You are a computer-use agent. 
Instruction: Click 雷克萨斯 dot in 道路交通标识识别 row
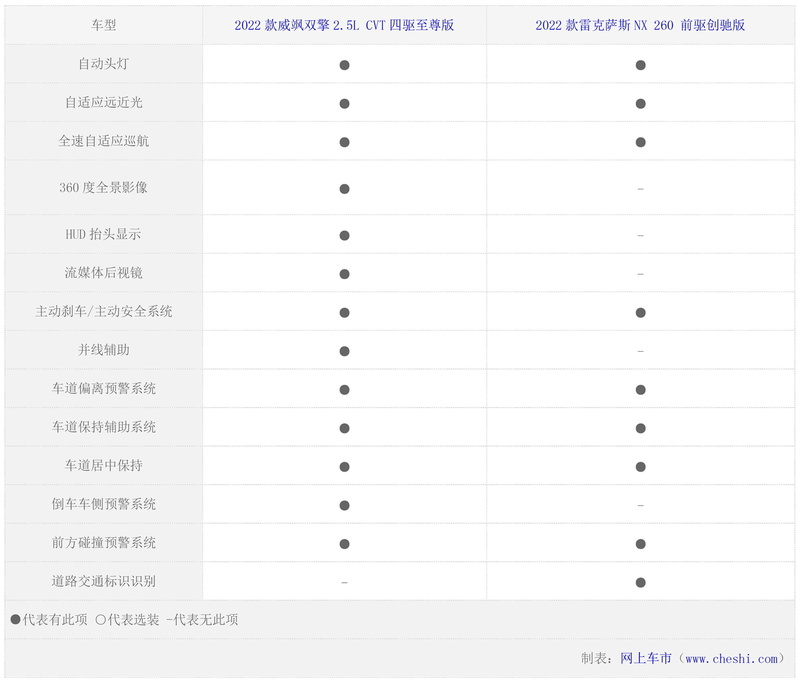tap(640, 583)
